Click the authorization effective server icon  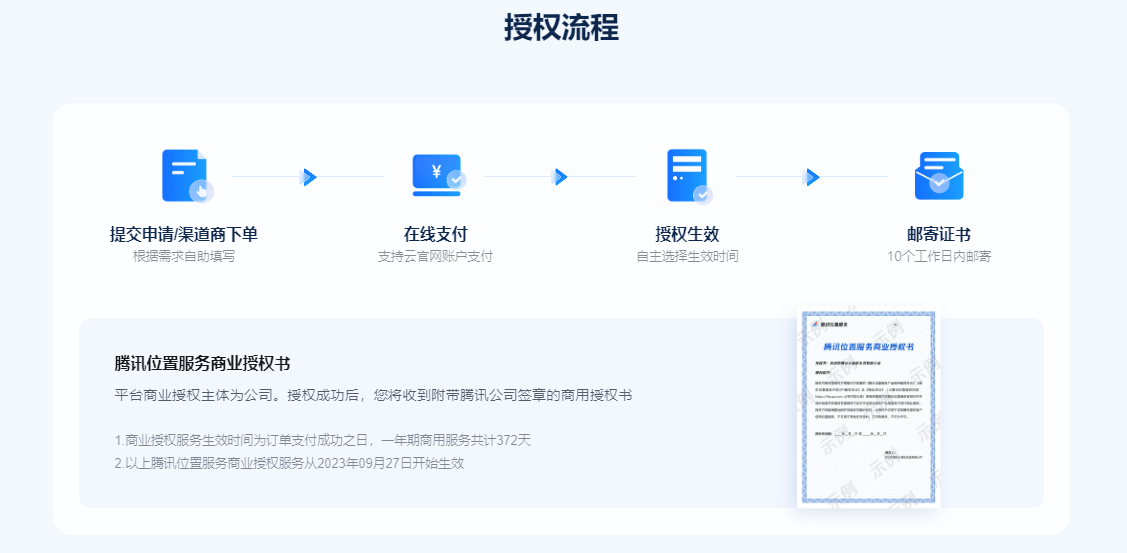689,176
